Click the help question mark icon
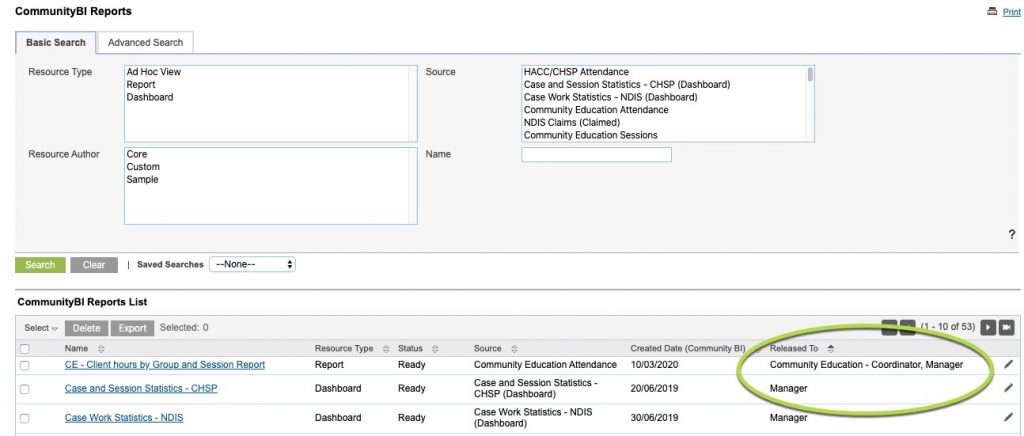 (x=1012, y=235)
